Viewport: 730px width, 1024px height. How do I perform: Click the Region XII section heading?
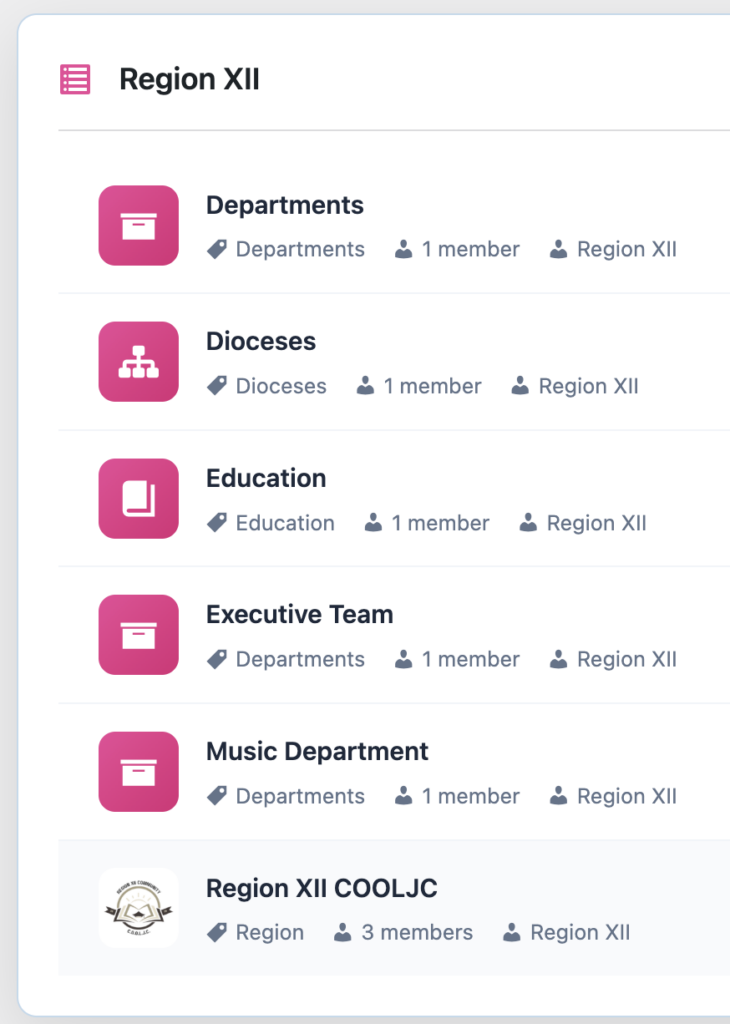189,79
